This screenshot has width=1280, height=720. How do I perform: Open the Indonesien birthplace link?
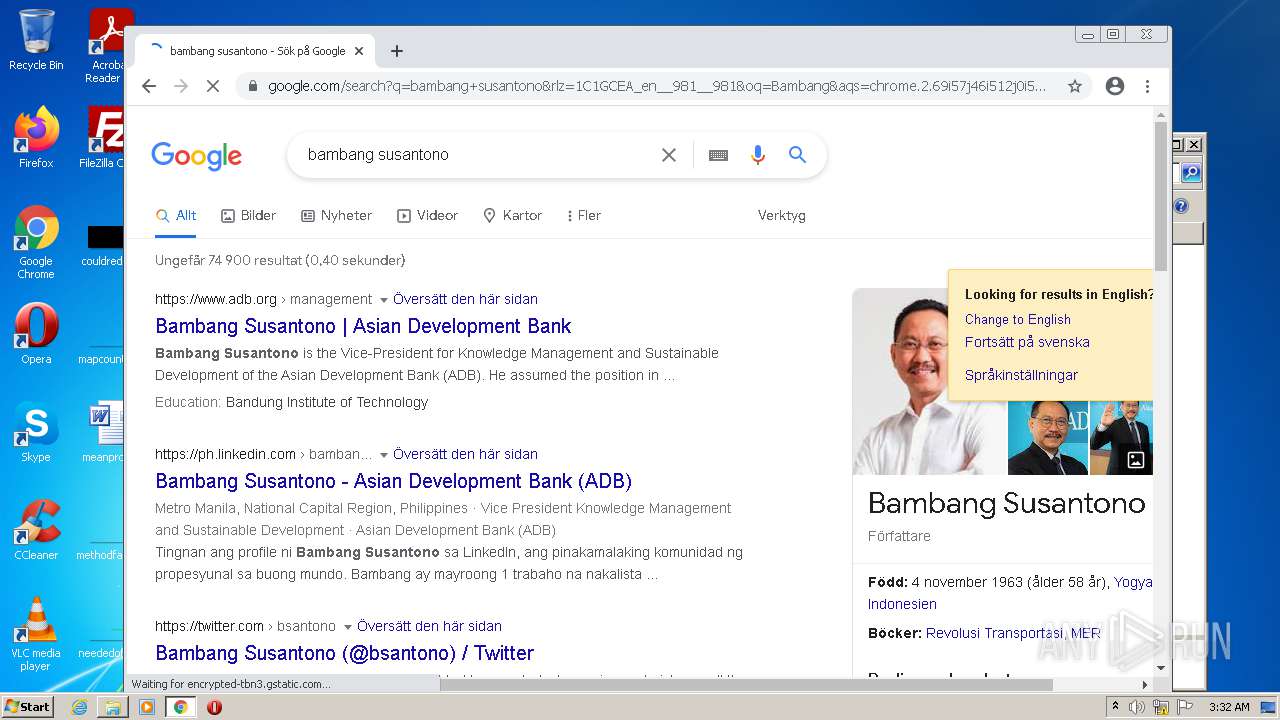(902, 604)
